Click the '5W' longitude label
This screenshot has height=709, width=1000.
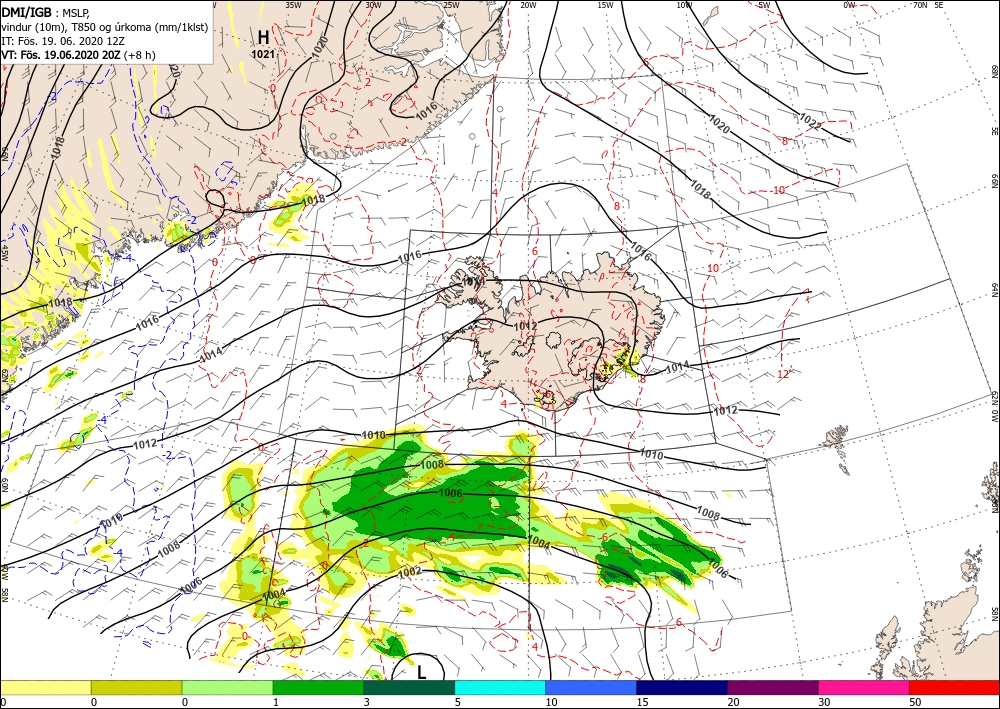[765, 5]
